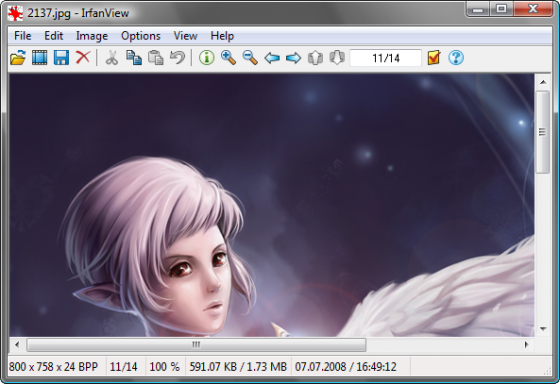560x384 pixels.
Task: Open the Image menu
Action: [92, 36]
